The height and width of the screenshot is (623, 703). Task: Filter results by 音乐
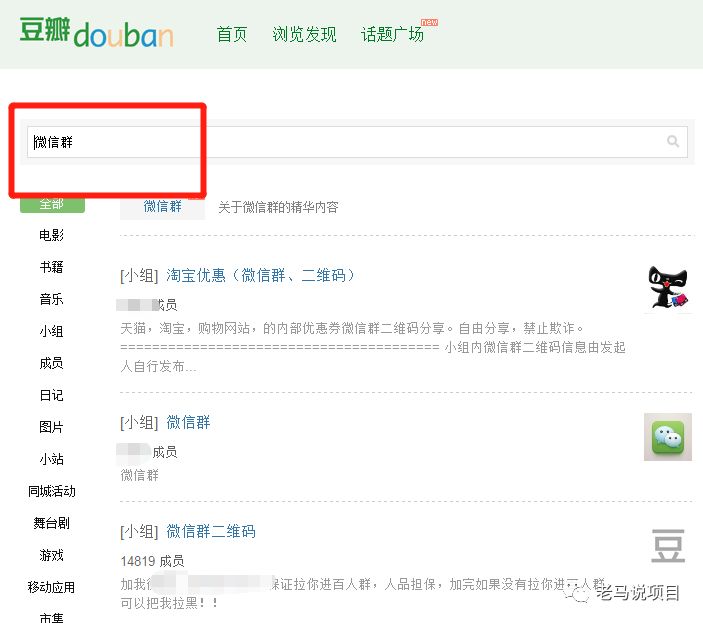point(52,299)
